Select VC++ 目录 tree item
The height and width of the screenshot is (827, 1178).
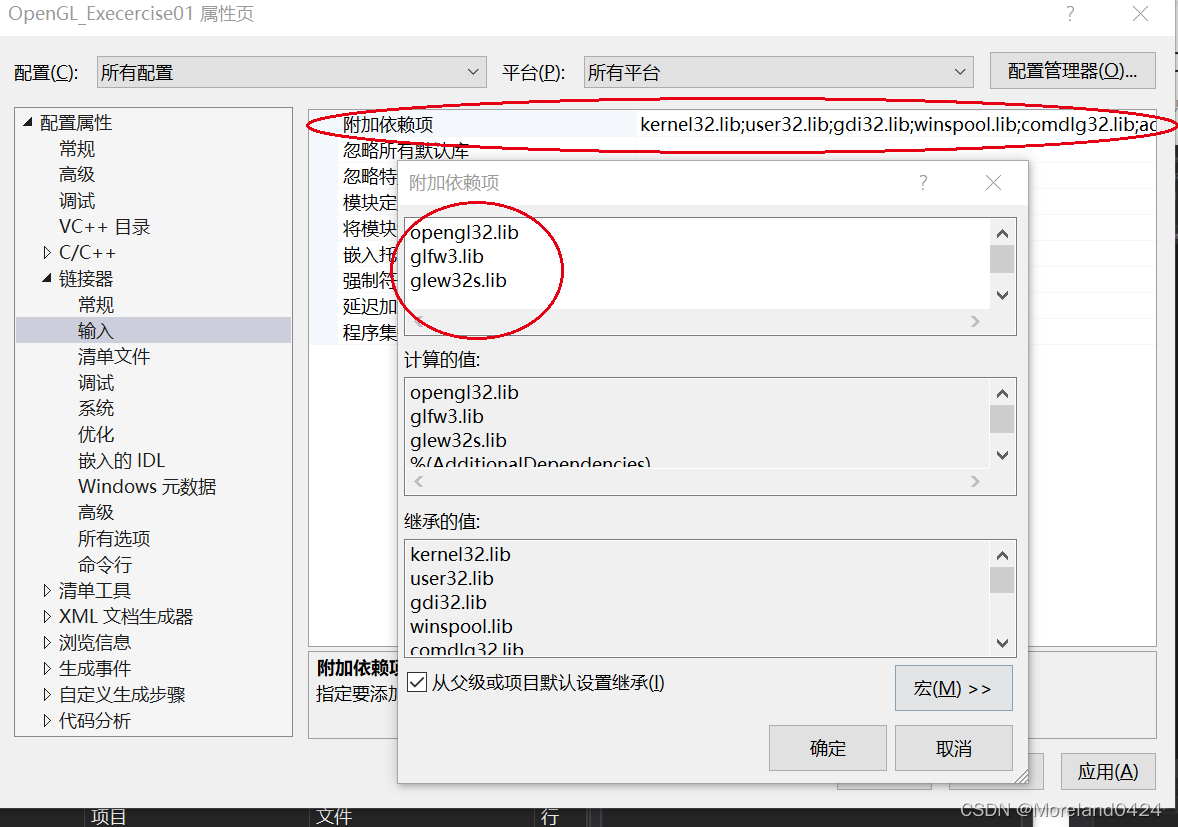click(104, 227)
